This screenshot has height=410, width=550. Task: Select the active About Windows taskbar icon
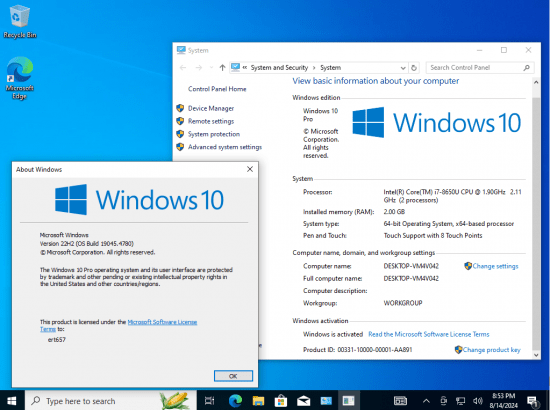point(348,401)
